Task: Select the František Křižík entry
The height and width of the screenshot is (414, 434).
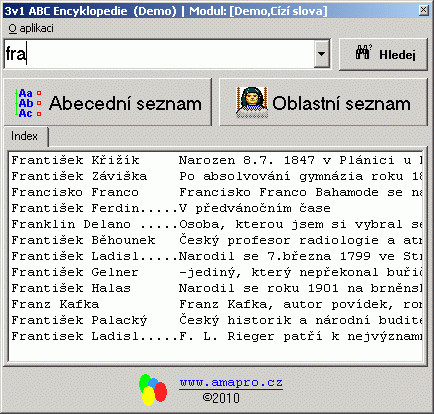Action: pyautogui.click(x=216, y=160)
